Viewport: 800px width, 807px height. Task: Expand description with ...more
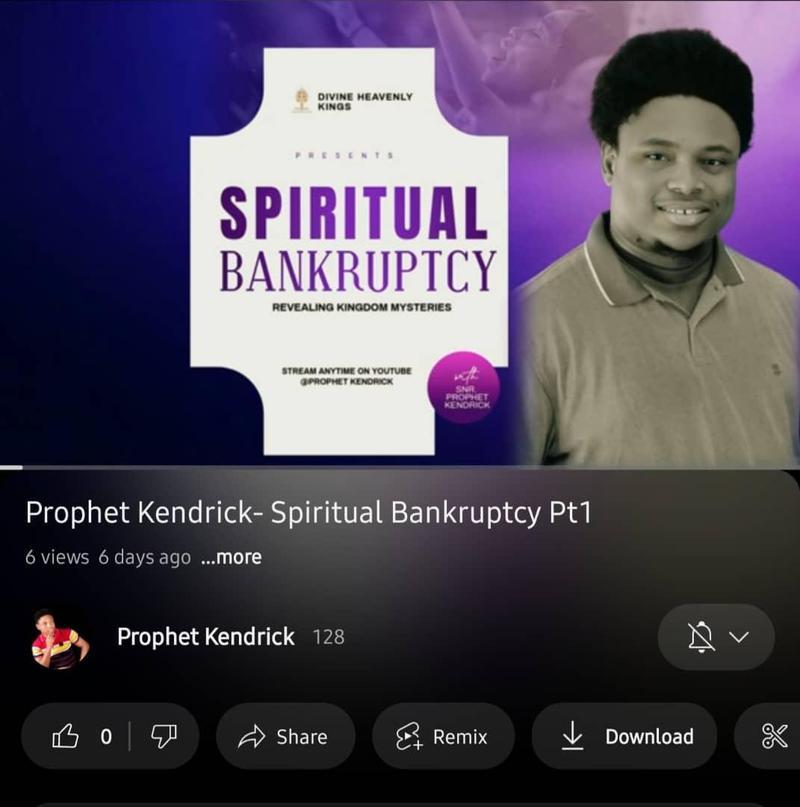click(231, 557)
